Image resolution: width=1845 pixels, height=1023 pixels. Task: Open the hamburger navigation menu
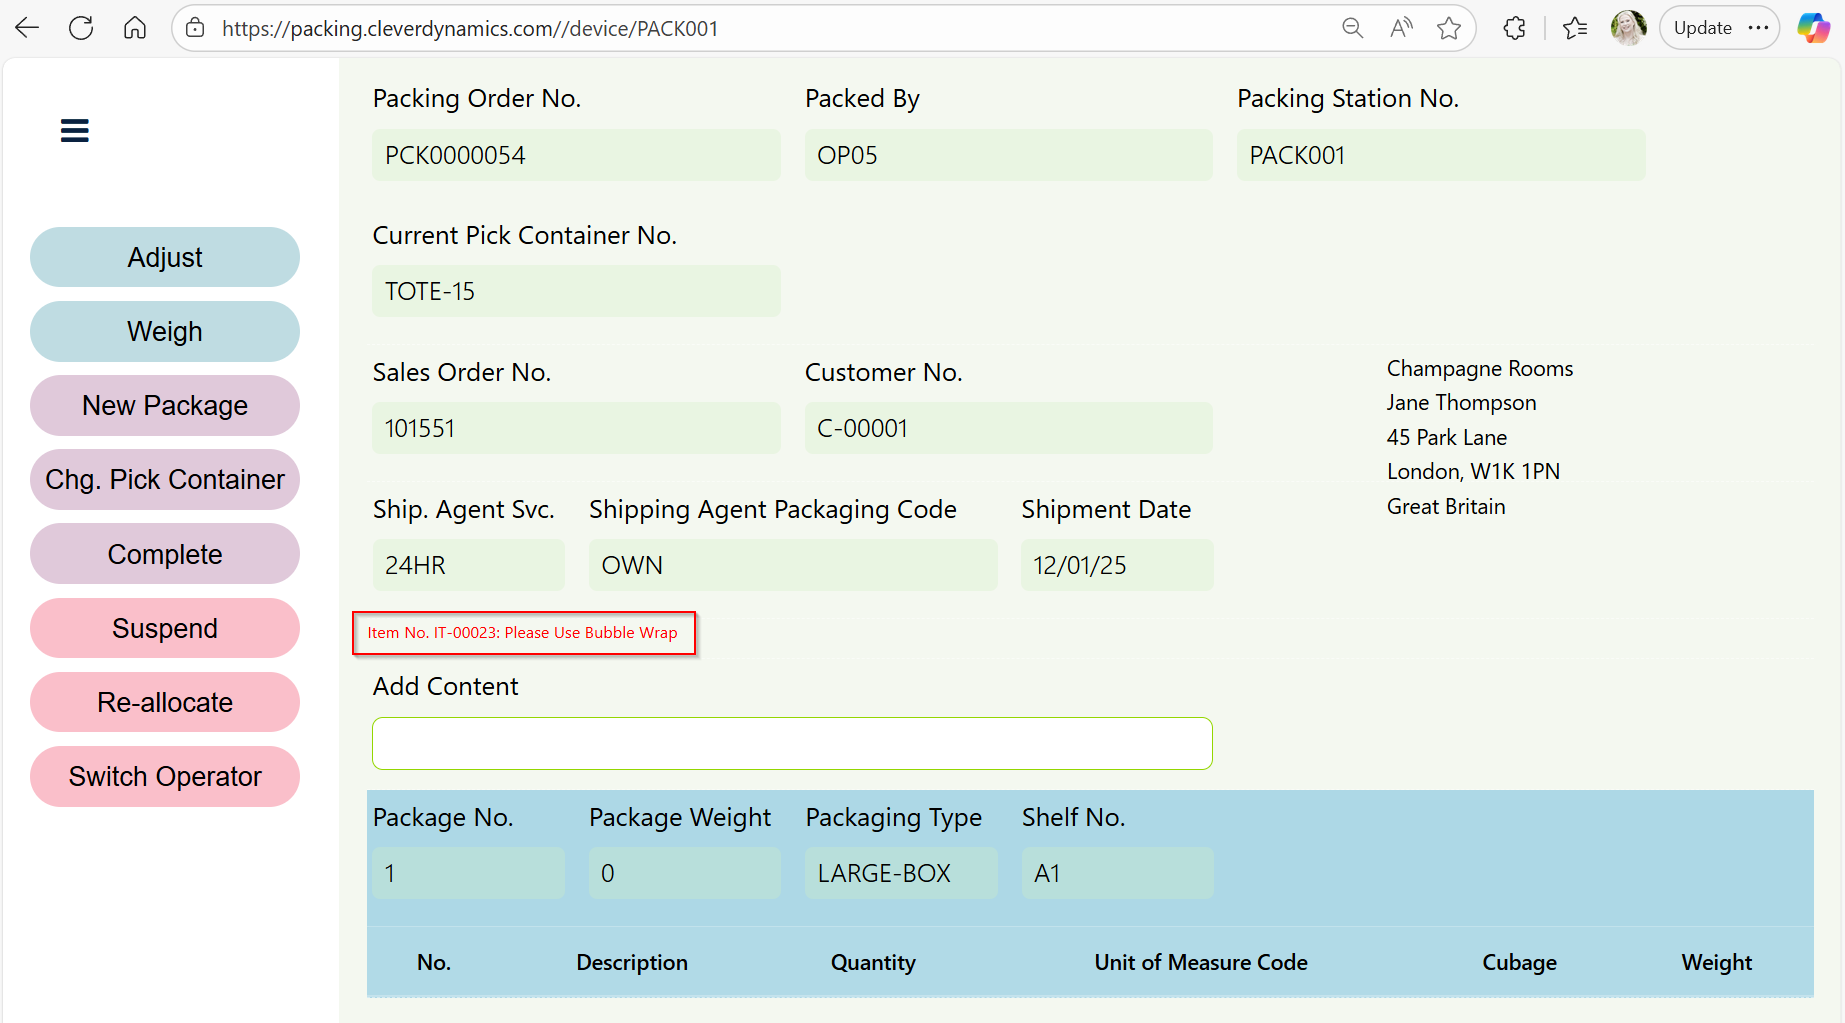[x=75, y=131]
